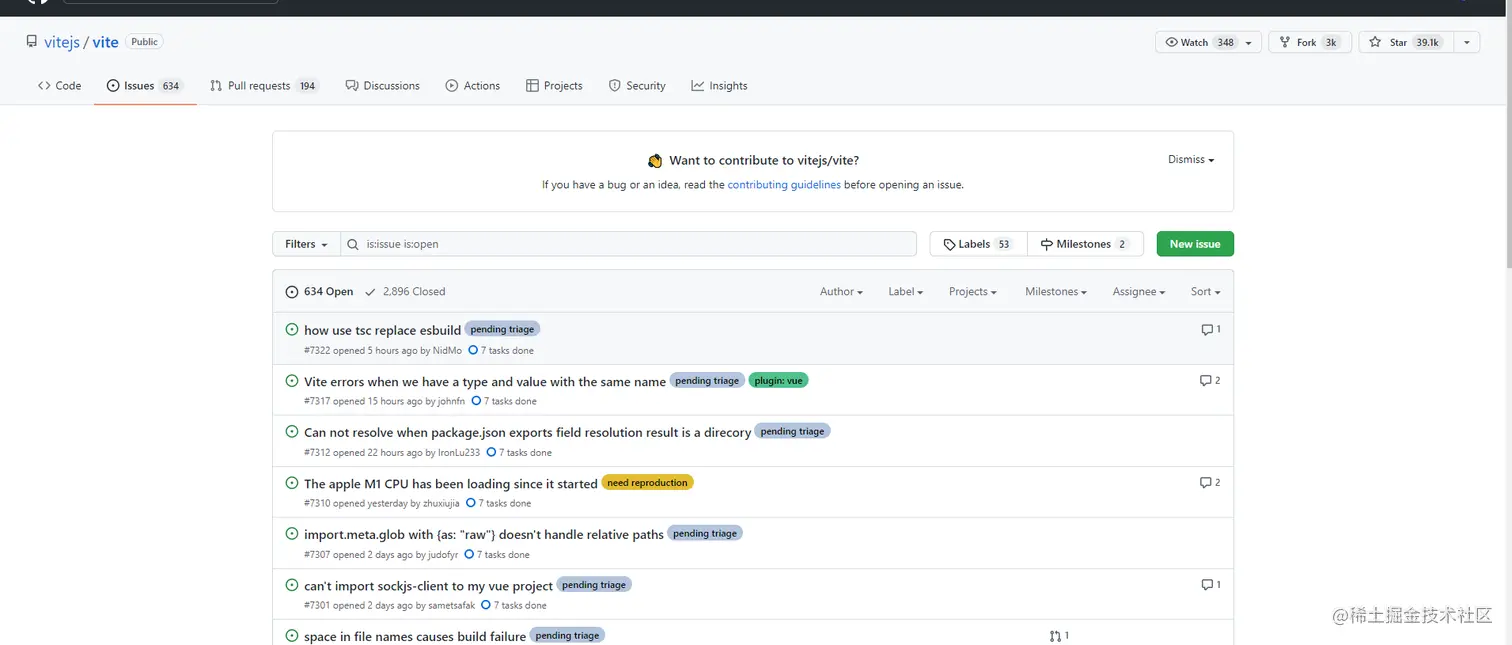Open the Projects tab
This screenshot has height=645, width=1512.
pyautogui.click(x=554, y=86)
